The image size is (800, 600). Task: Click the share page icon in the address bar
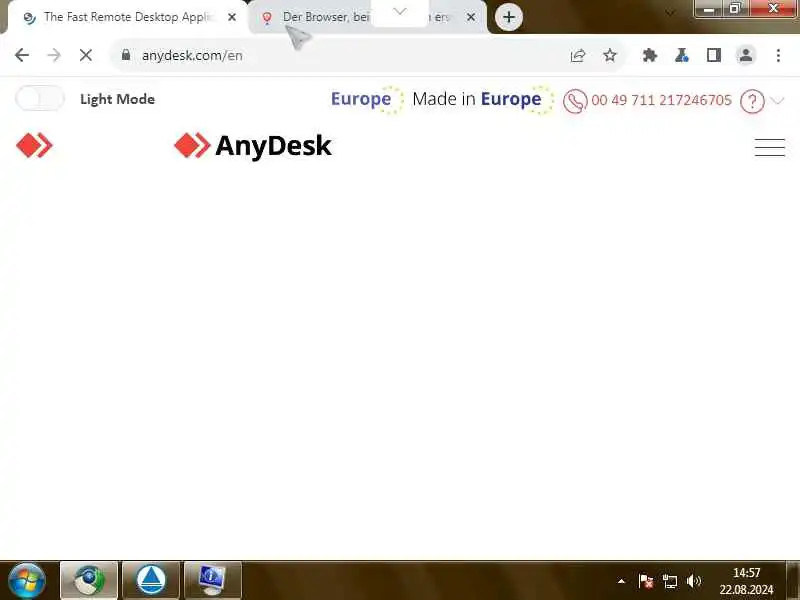(578, 55)
